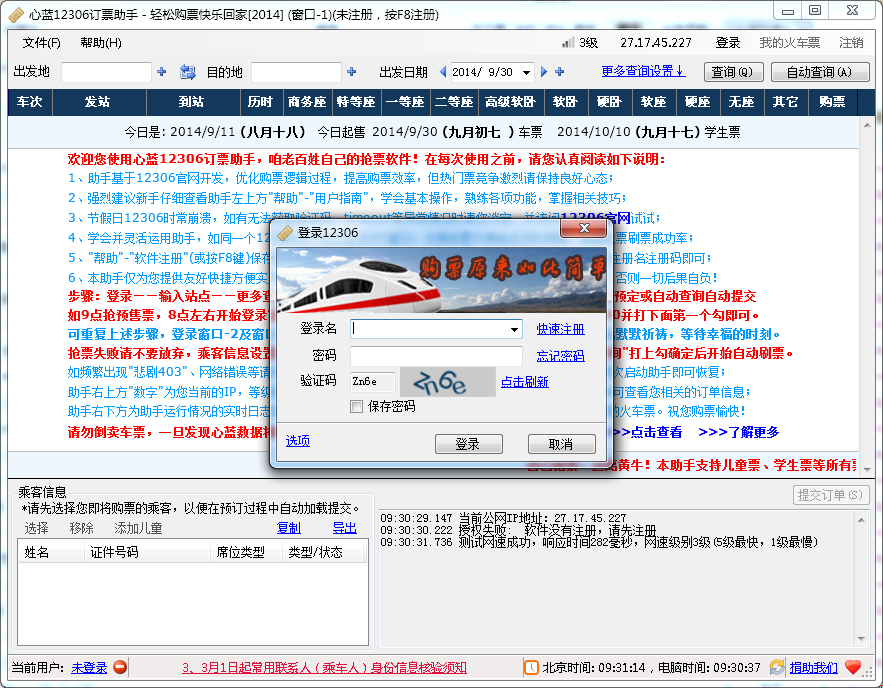This screenshot has width=883, height=688.
Task: Click the >>点击查看 link
Action: pyautogui.click(x=646, y=432)
